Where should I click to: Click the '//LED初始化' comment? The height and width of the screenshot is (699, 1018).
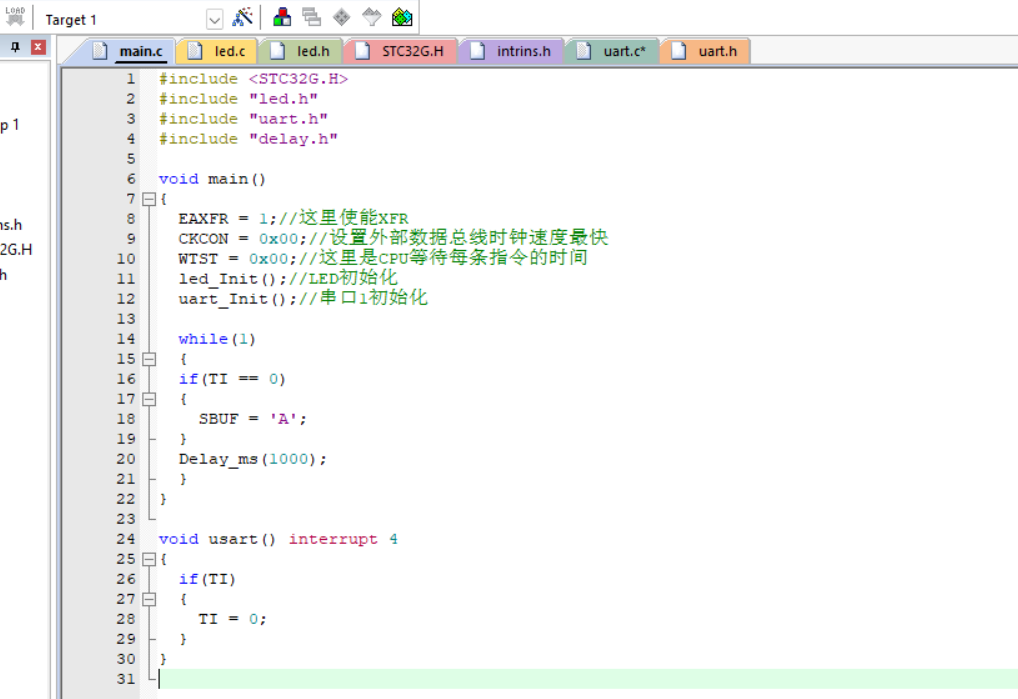coord(343,278)
